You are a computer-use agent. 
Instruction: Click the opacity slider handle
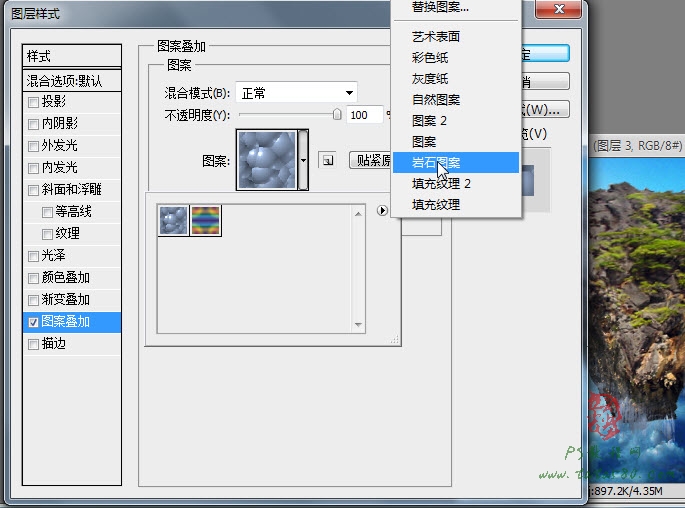tap(337, 114)
